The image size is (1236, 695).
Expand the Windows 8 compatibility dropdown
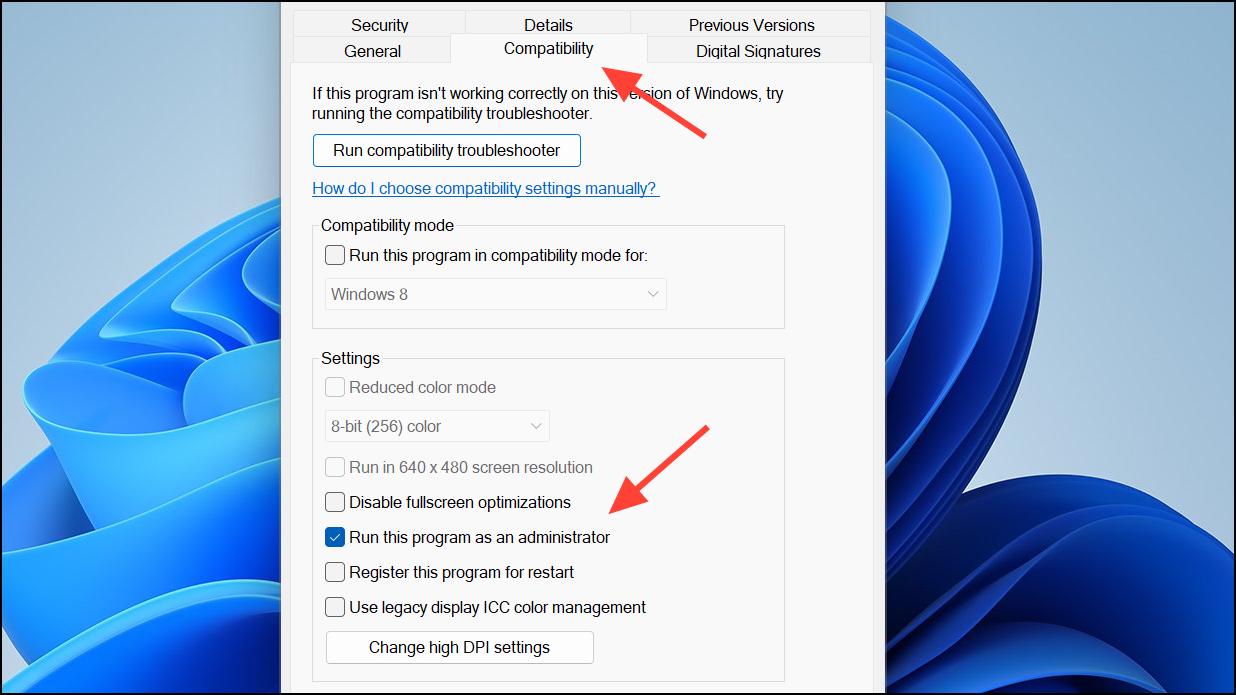coord(496,294)
